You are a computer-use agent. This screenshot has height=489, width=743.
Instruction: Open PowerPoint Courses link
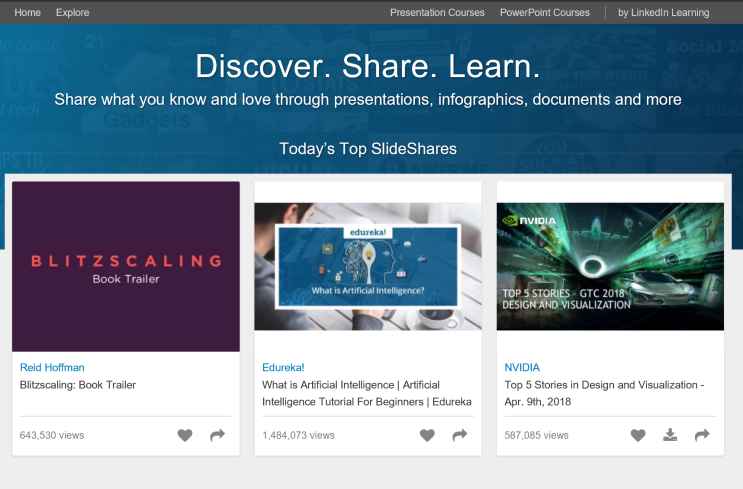point(545,13)
